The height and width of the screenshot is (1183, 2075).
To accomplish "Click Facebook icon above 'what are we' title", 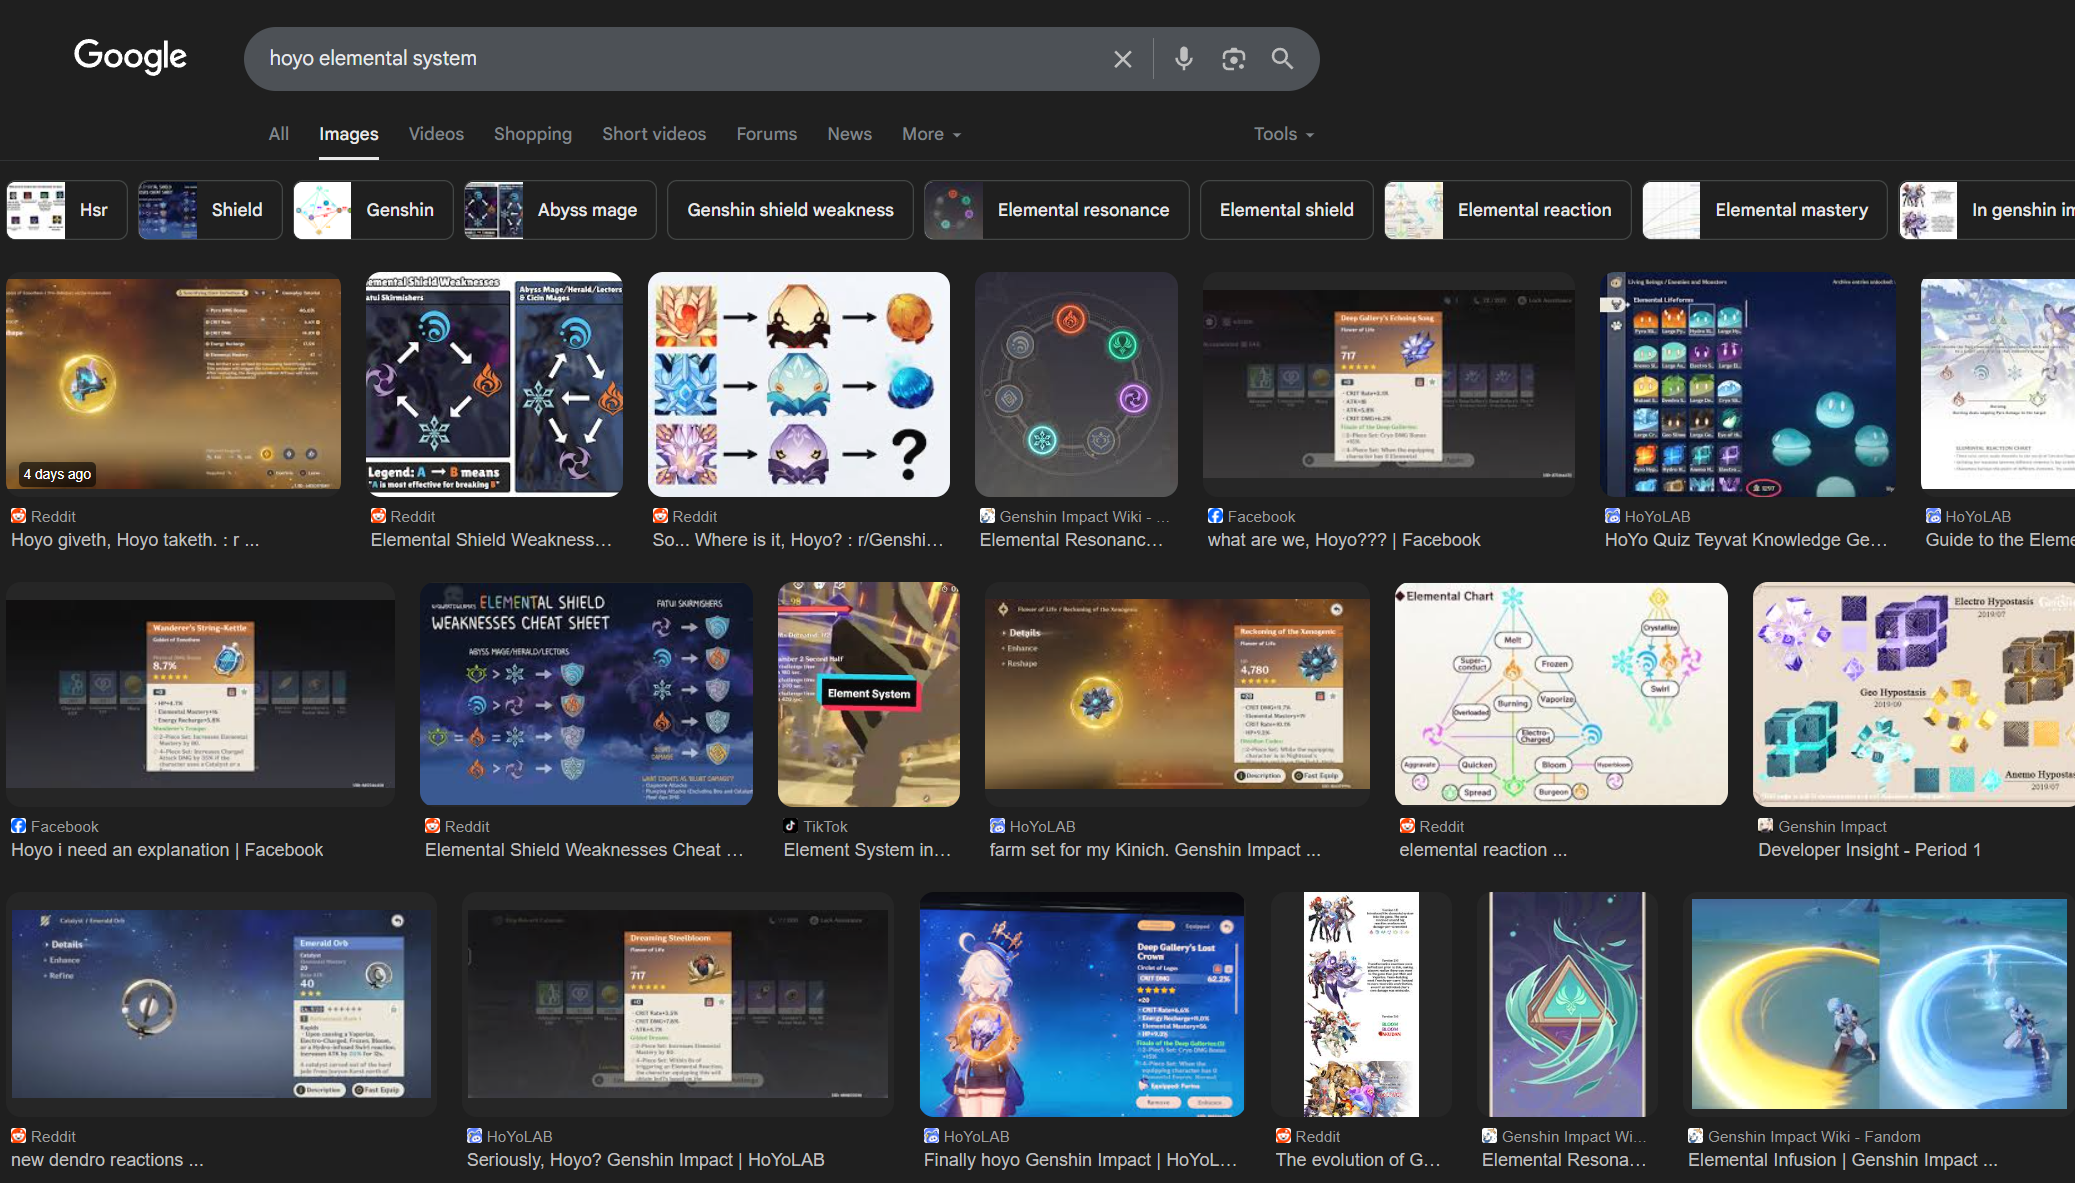I will pos(1215,516).
